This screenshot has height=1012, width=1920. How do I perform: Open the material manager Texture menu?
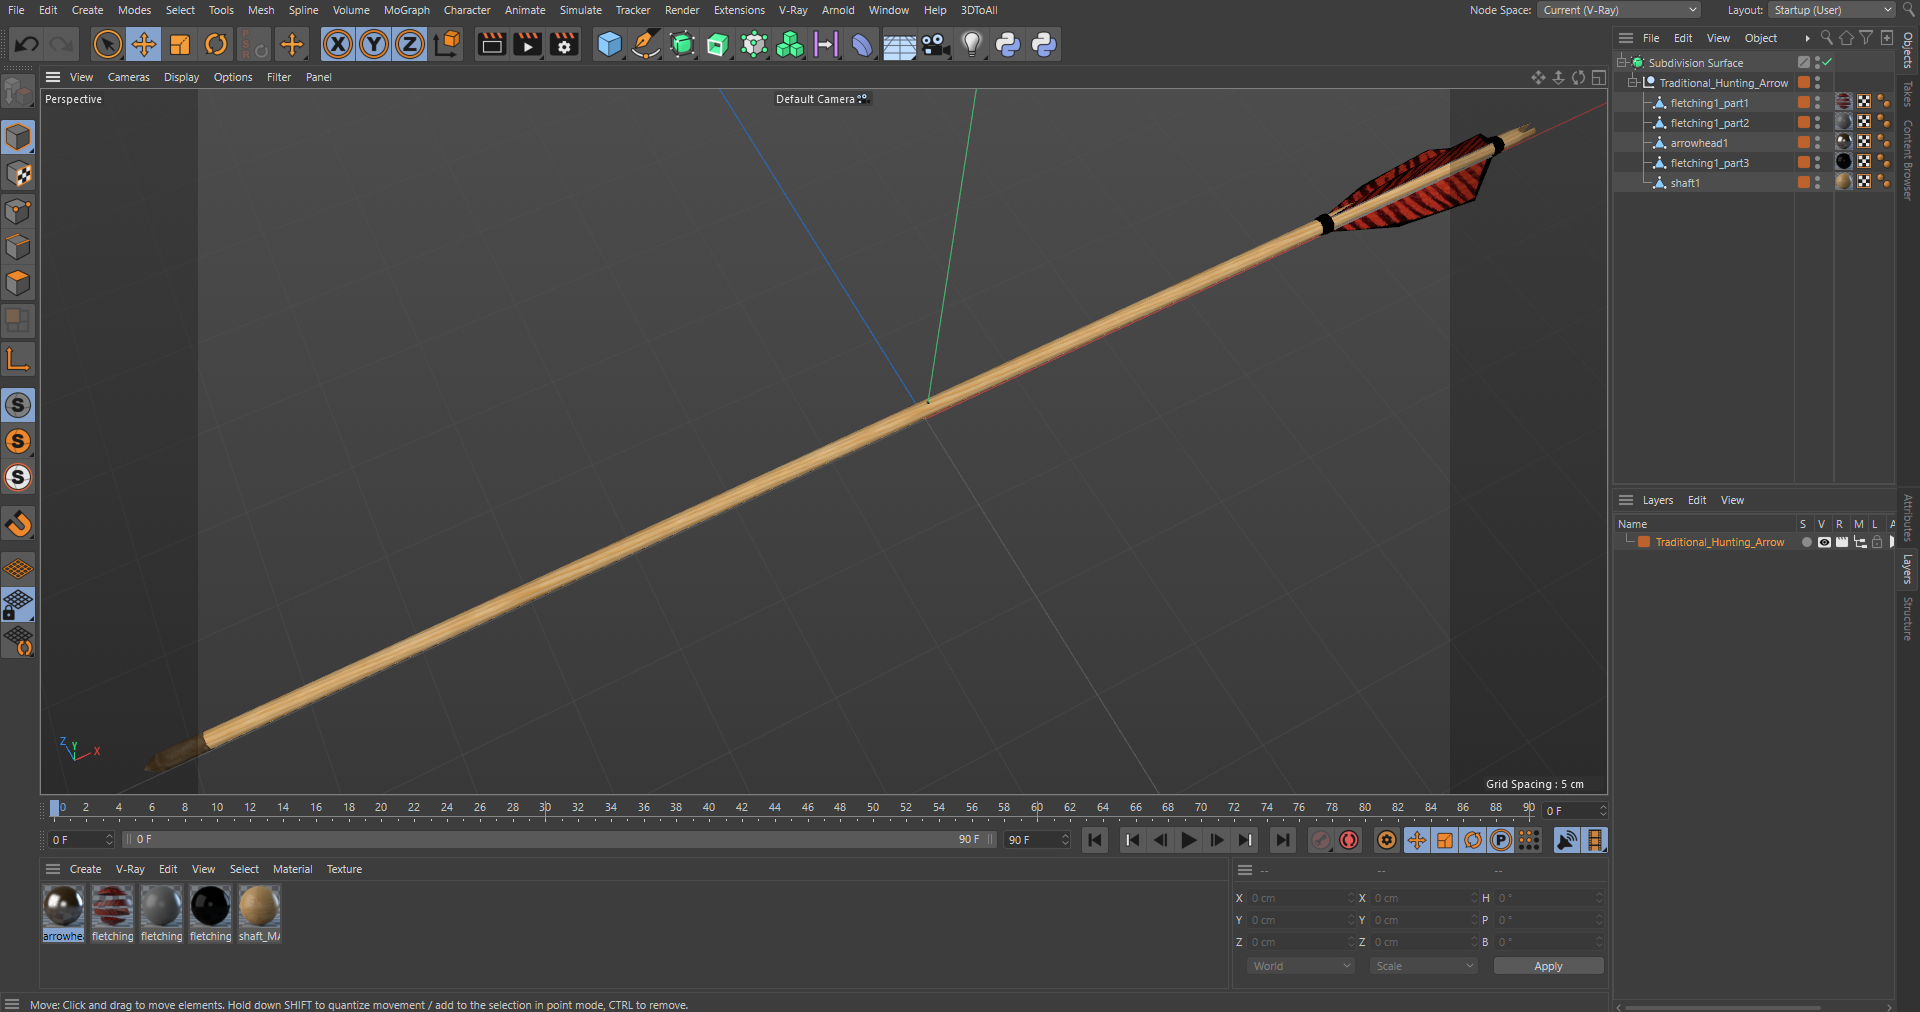344,869
